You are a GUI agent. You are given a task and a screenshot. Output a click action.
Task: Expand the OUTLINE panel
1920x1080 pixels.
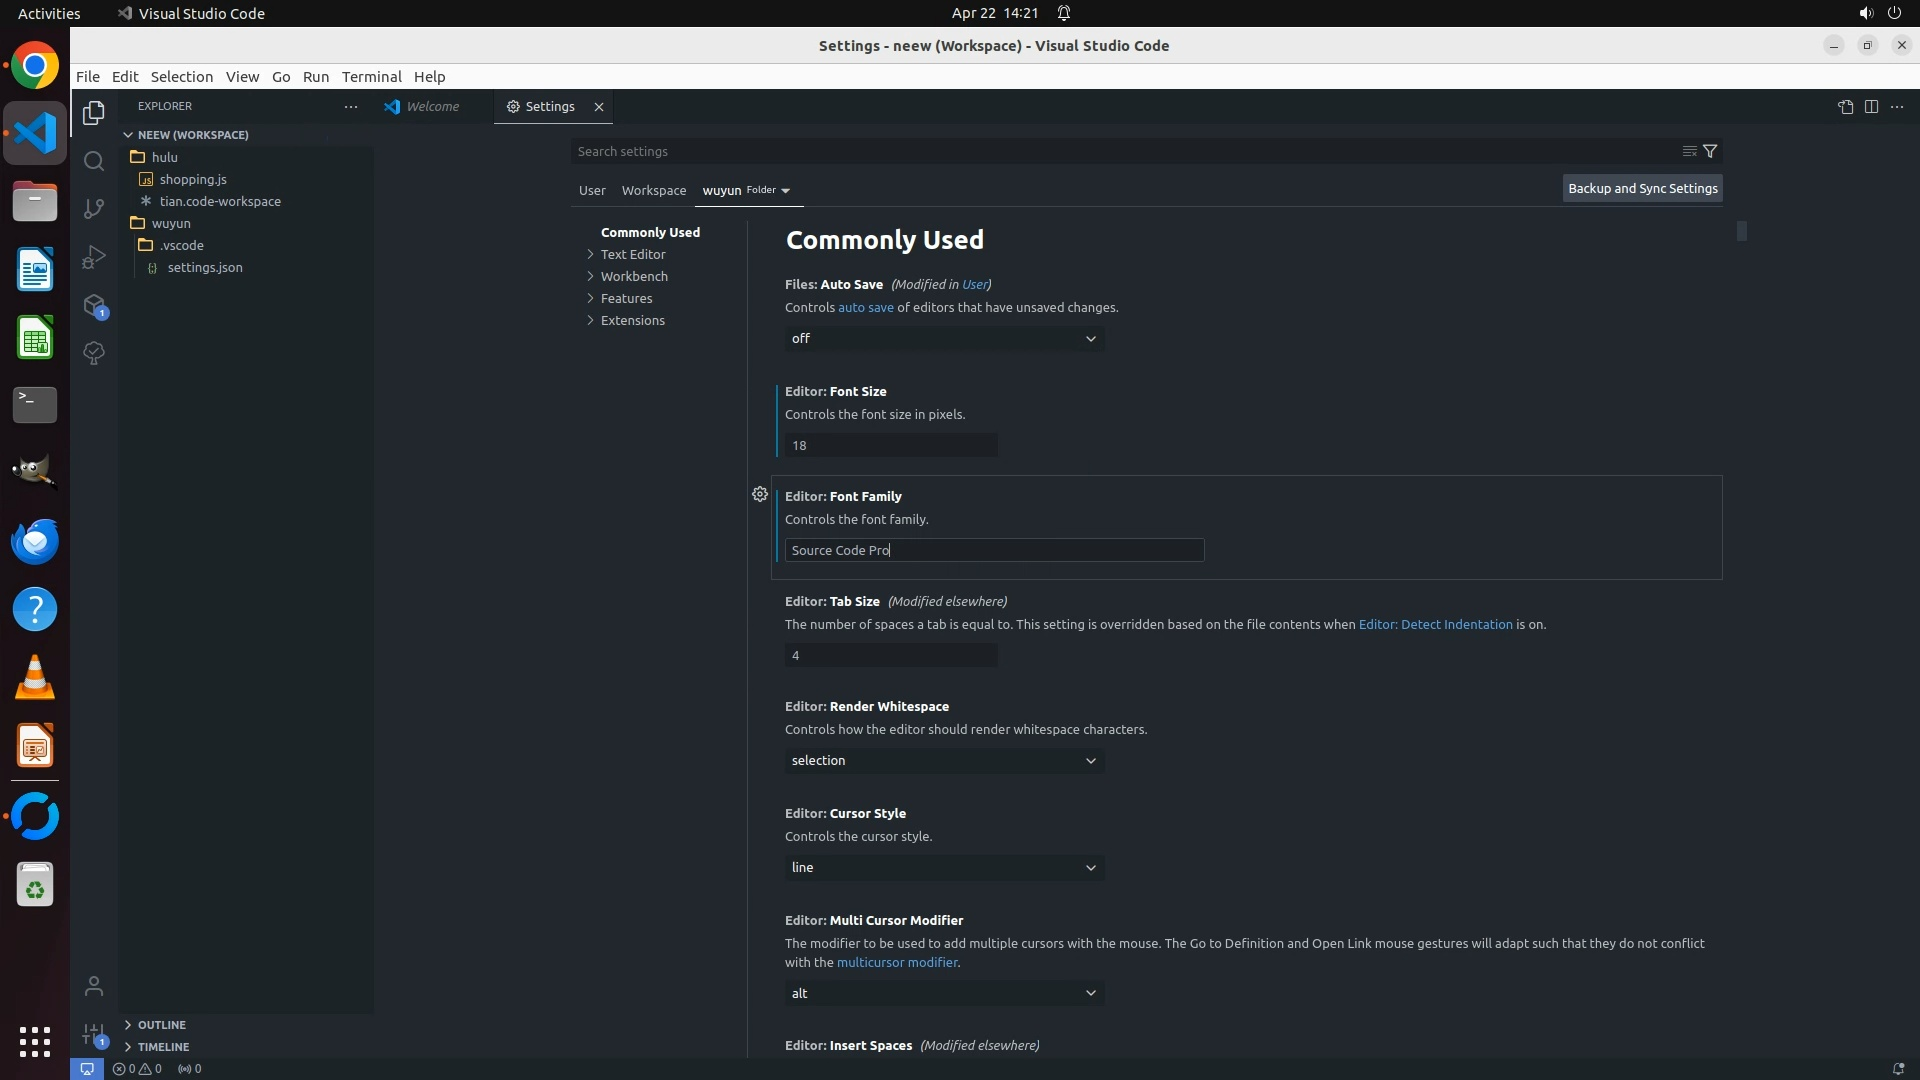(161, 1025)
